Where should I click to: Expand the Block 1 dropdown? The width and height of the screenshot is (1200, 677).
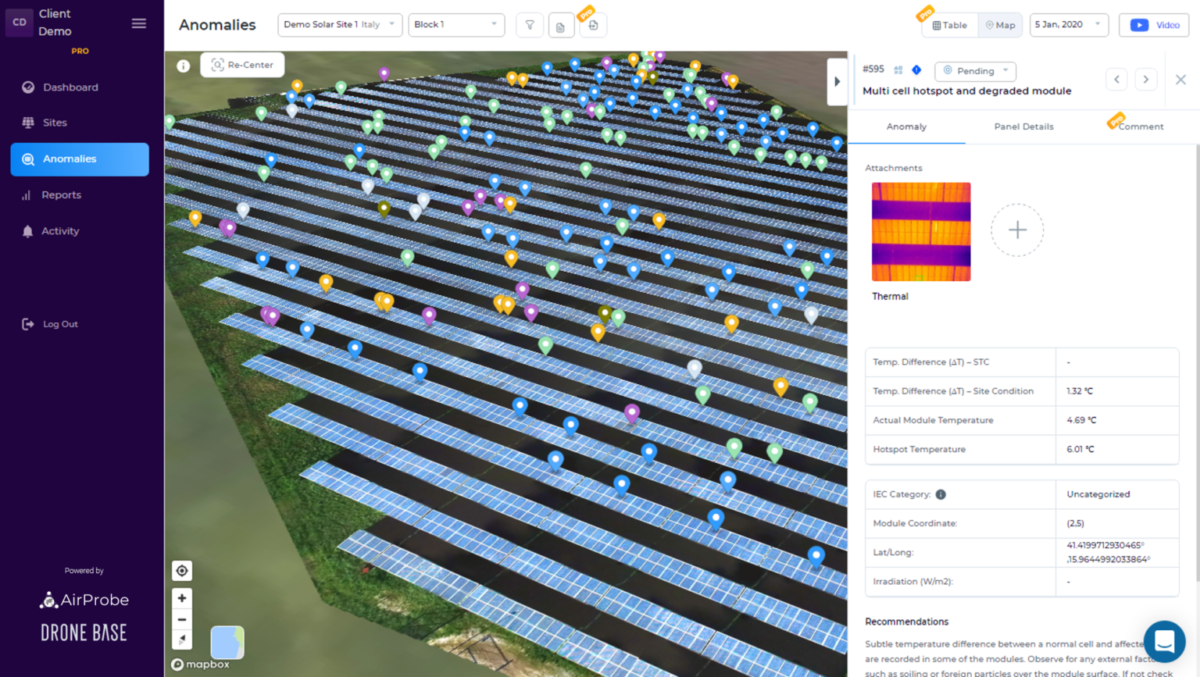(455, 25)
